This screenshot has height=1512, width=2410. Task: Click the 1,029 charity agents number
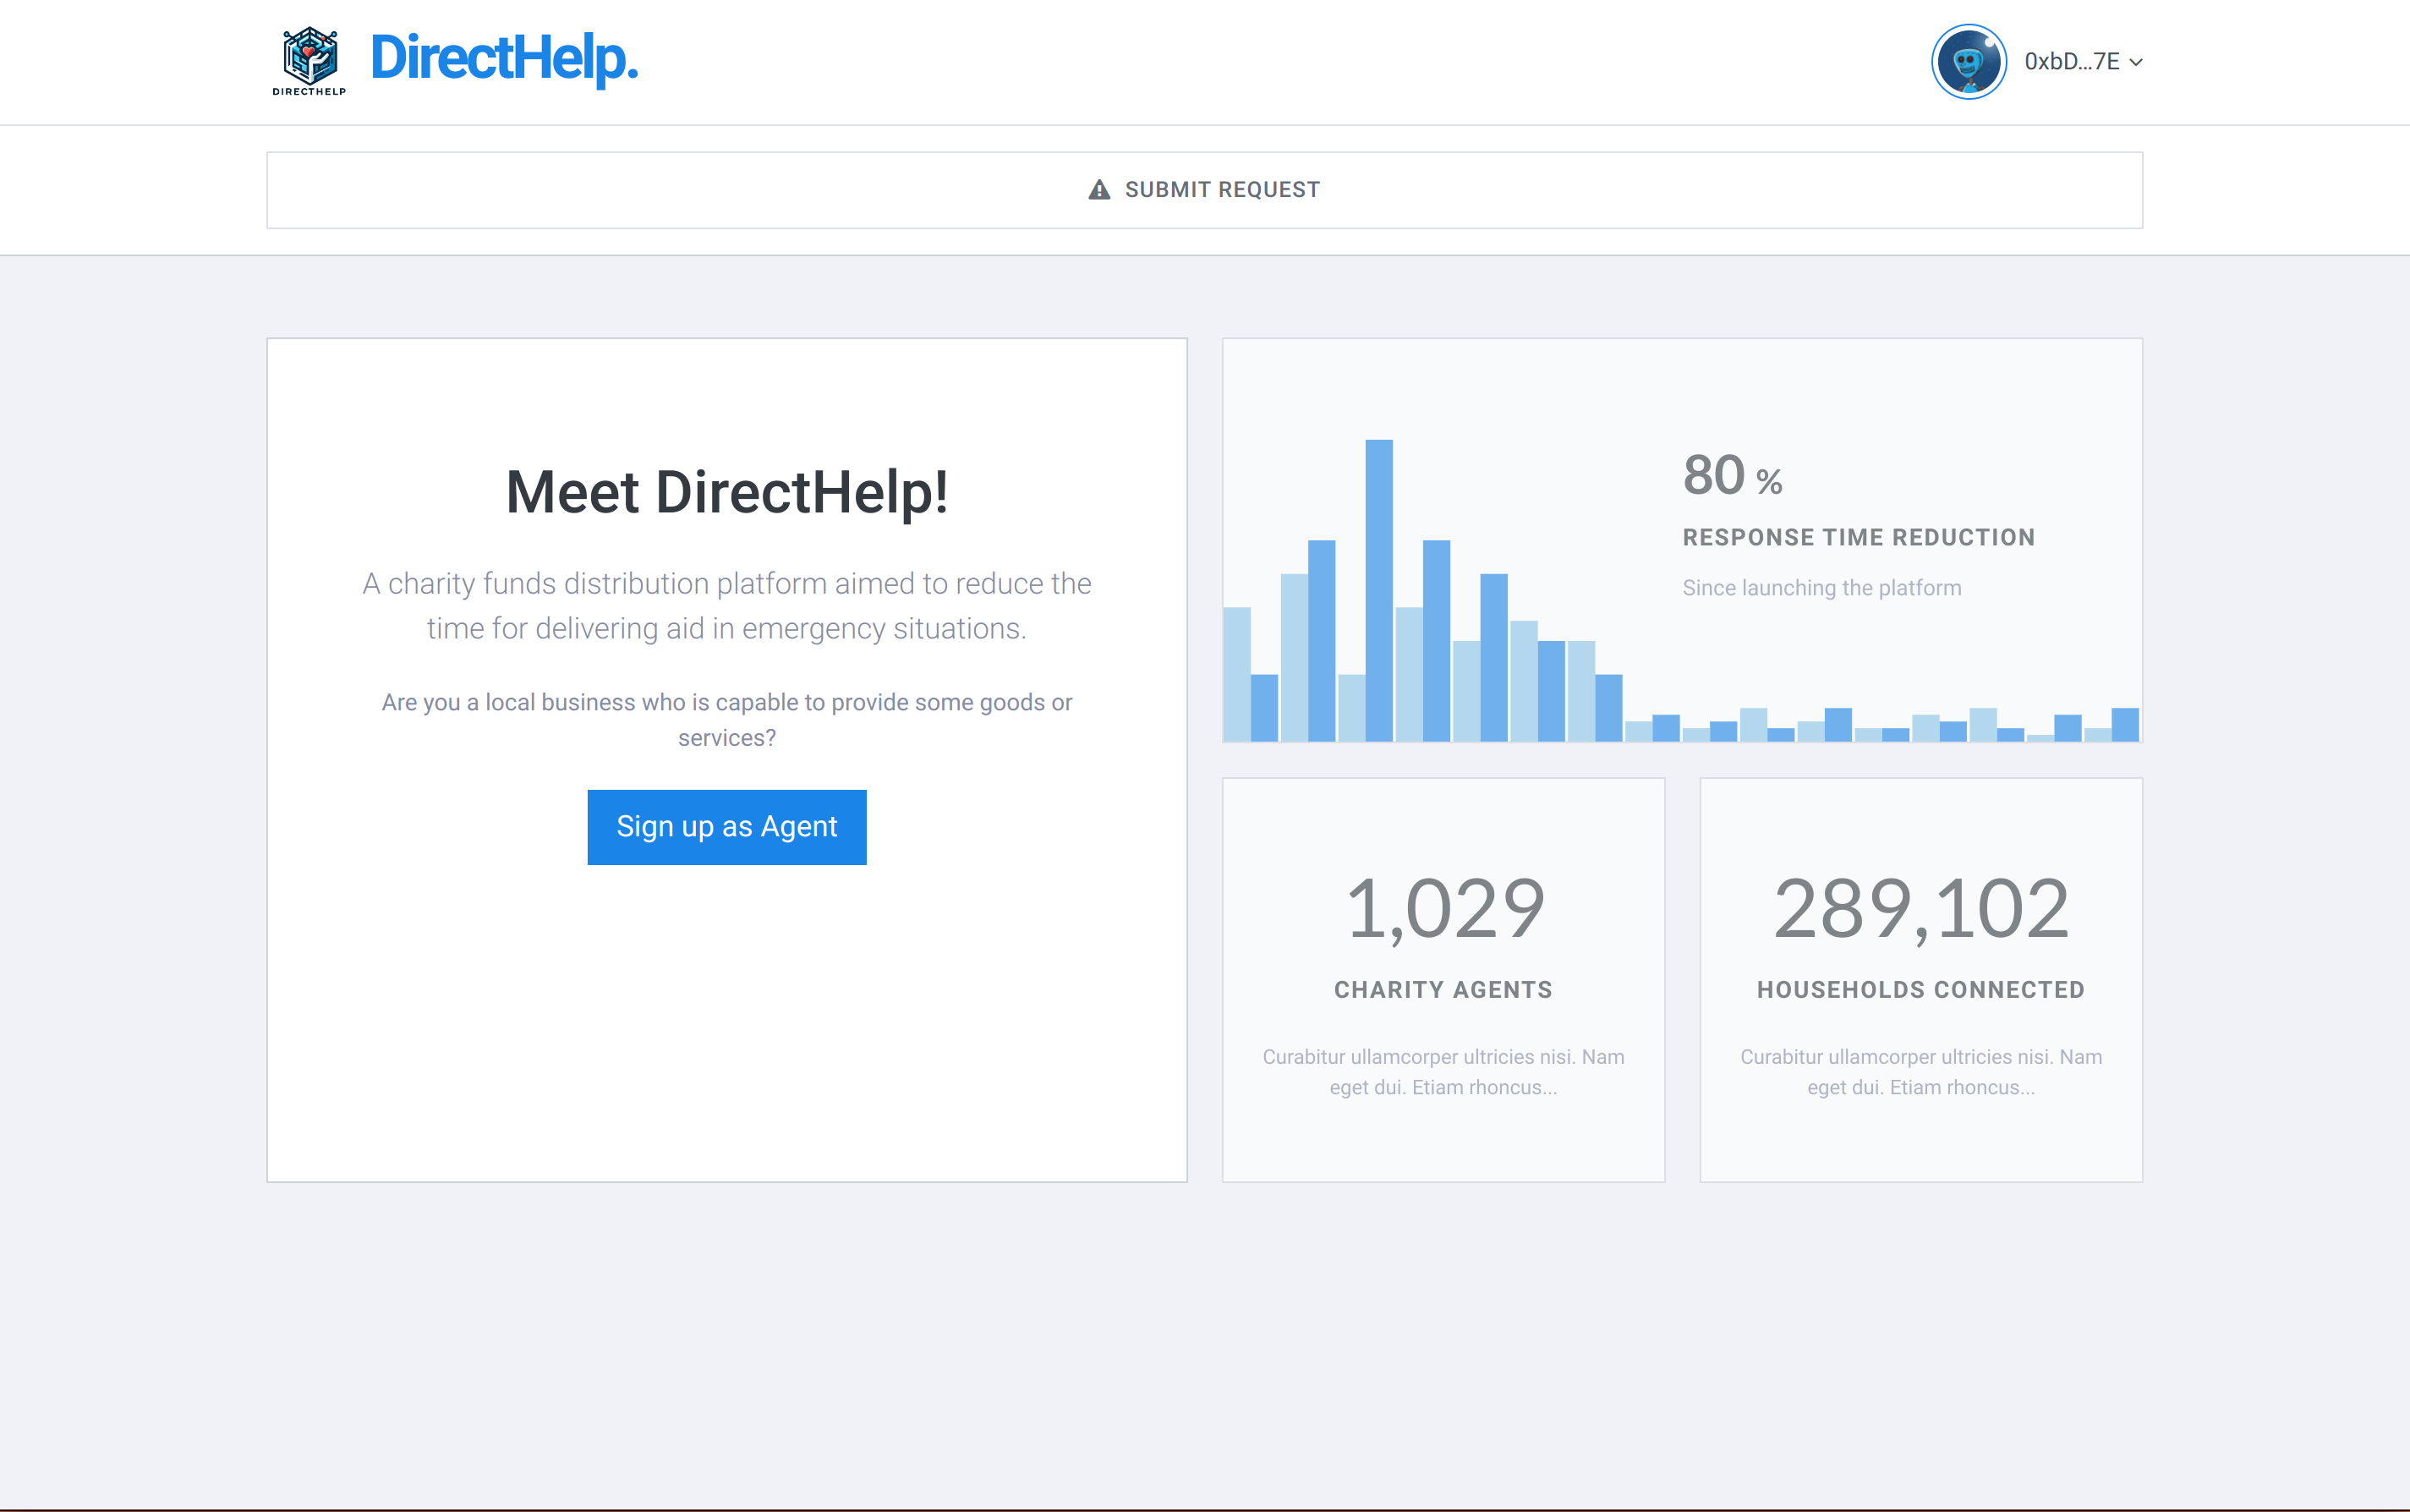click(x=1444, y=908)
